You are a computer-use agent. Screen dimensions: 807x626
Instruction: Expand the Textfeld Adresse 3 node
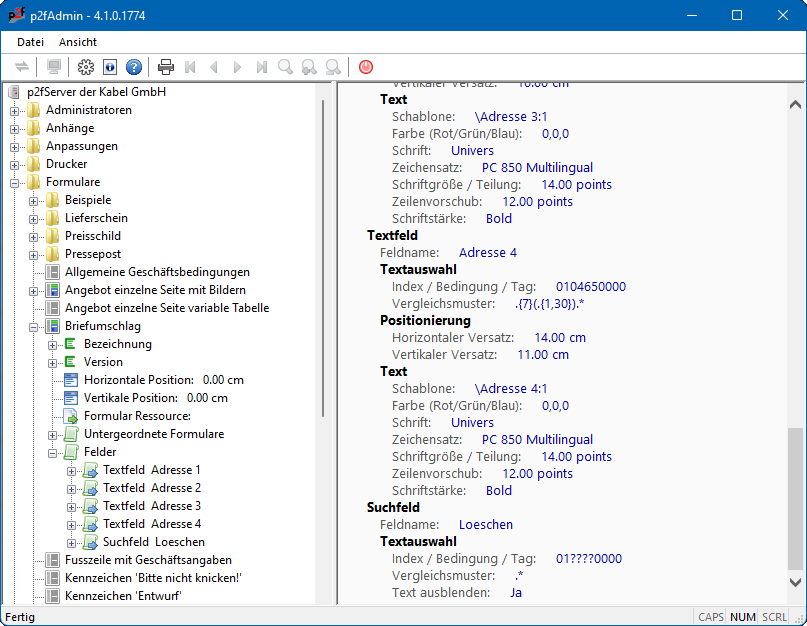(x=72, y=506)
